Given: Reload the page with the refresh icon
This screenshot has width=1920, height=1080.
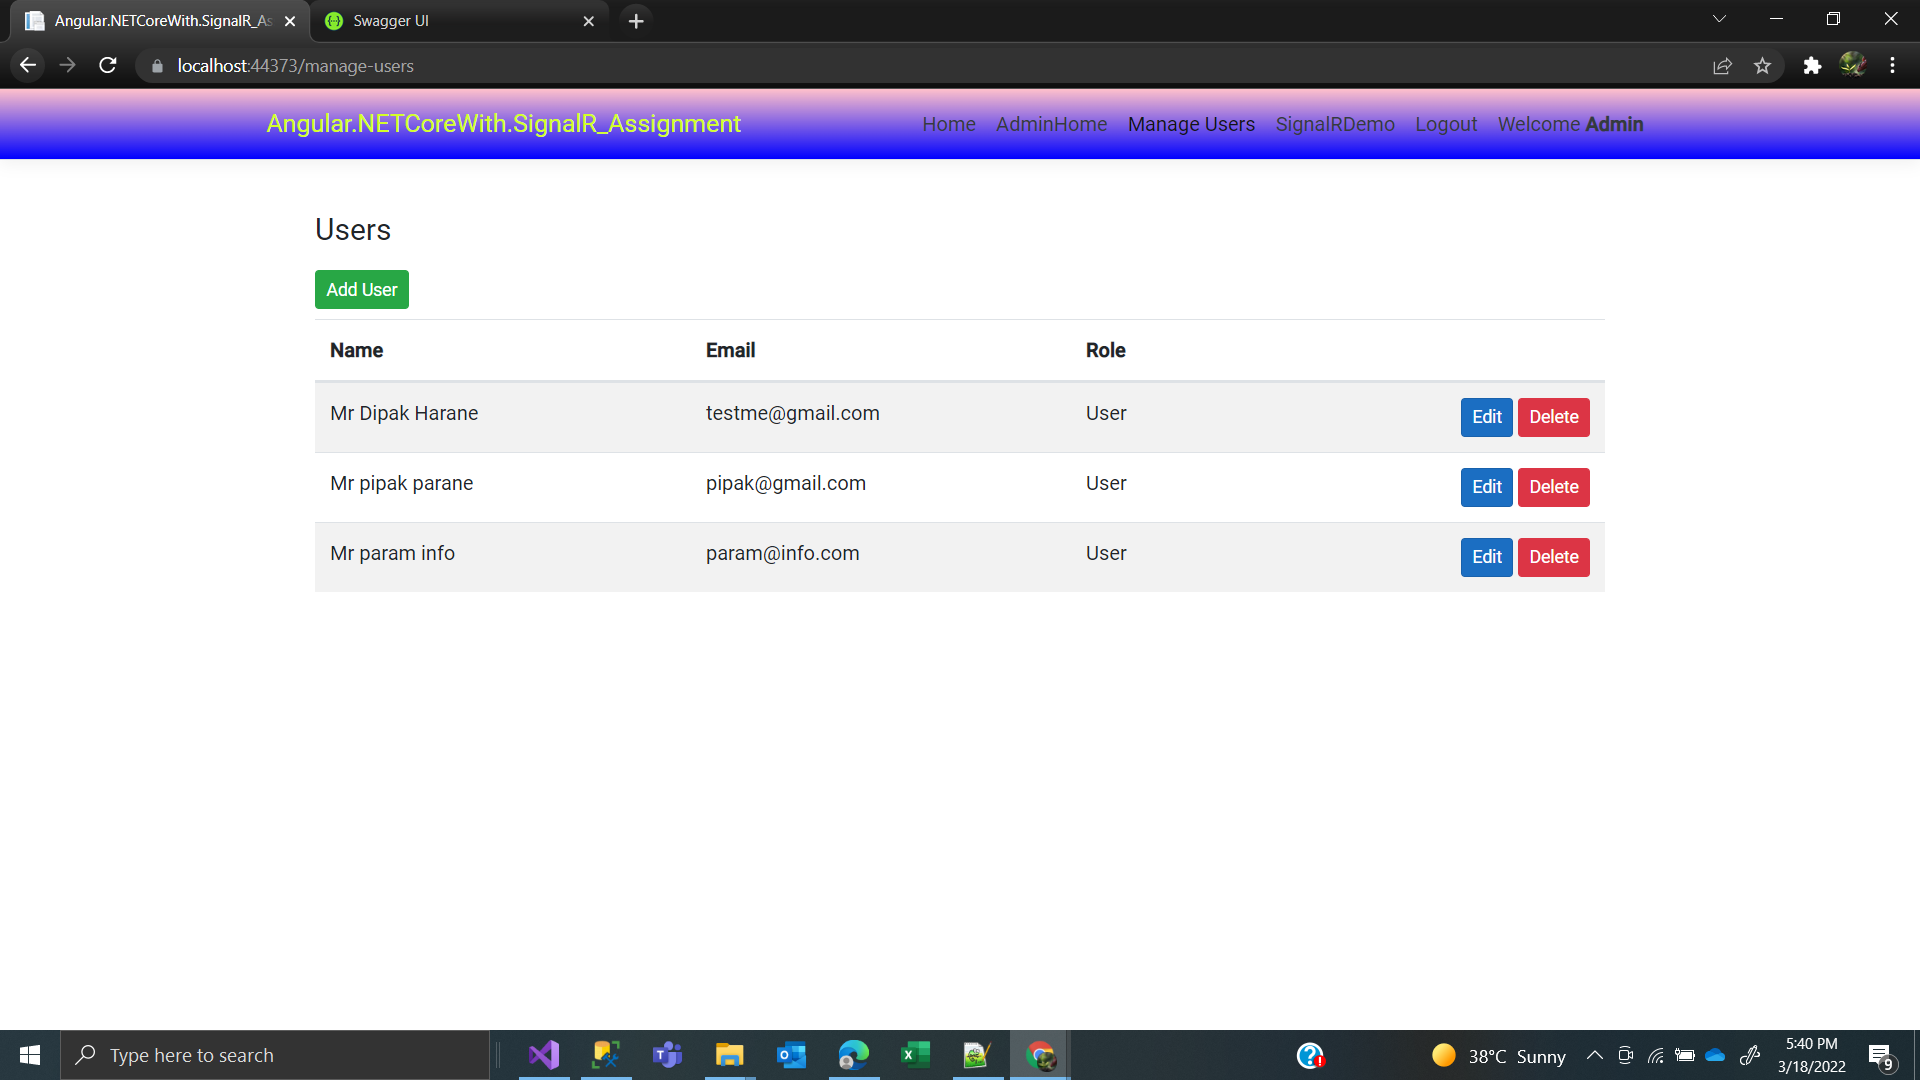Looking at the screenshot, I should (108, 66).
